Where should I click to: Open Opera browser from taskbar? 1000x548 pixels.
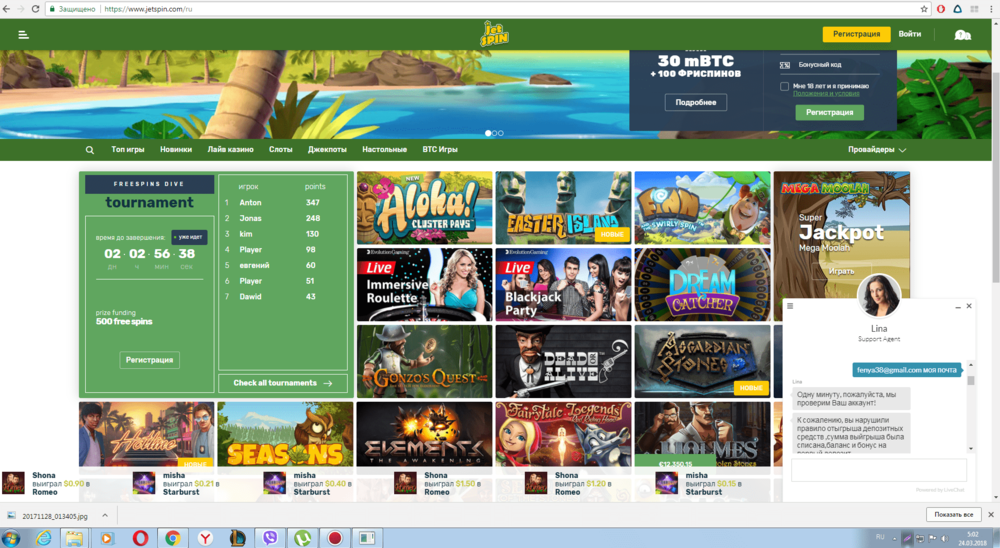(x=140, y=538)
